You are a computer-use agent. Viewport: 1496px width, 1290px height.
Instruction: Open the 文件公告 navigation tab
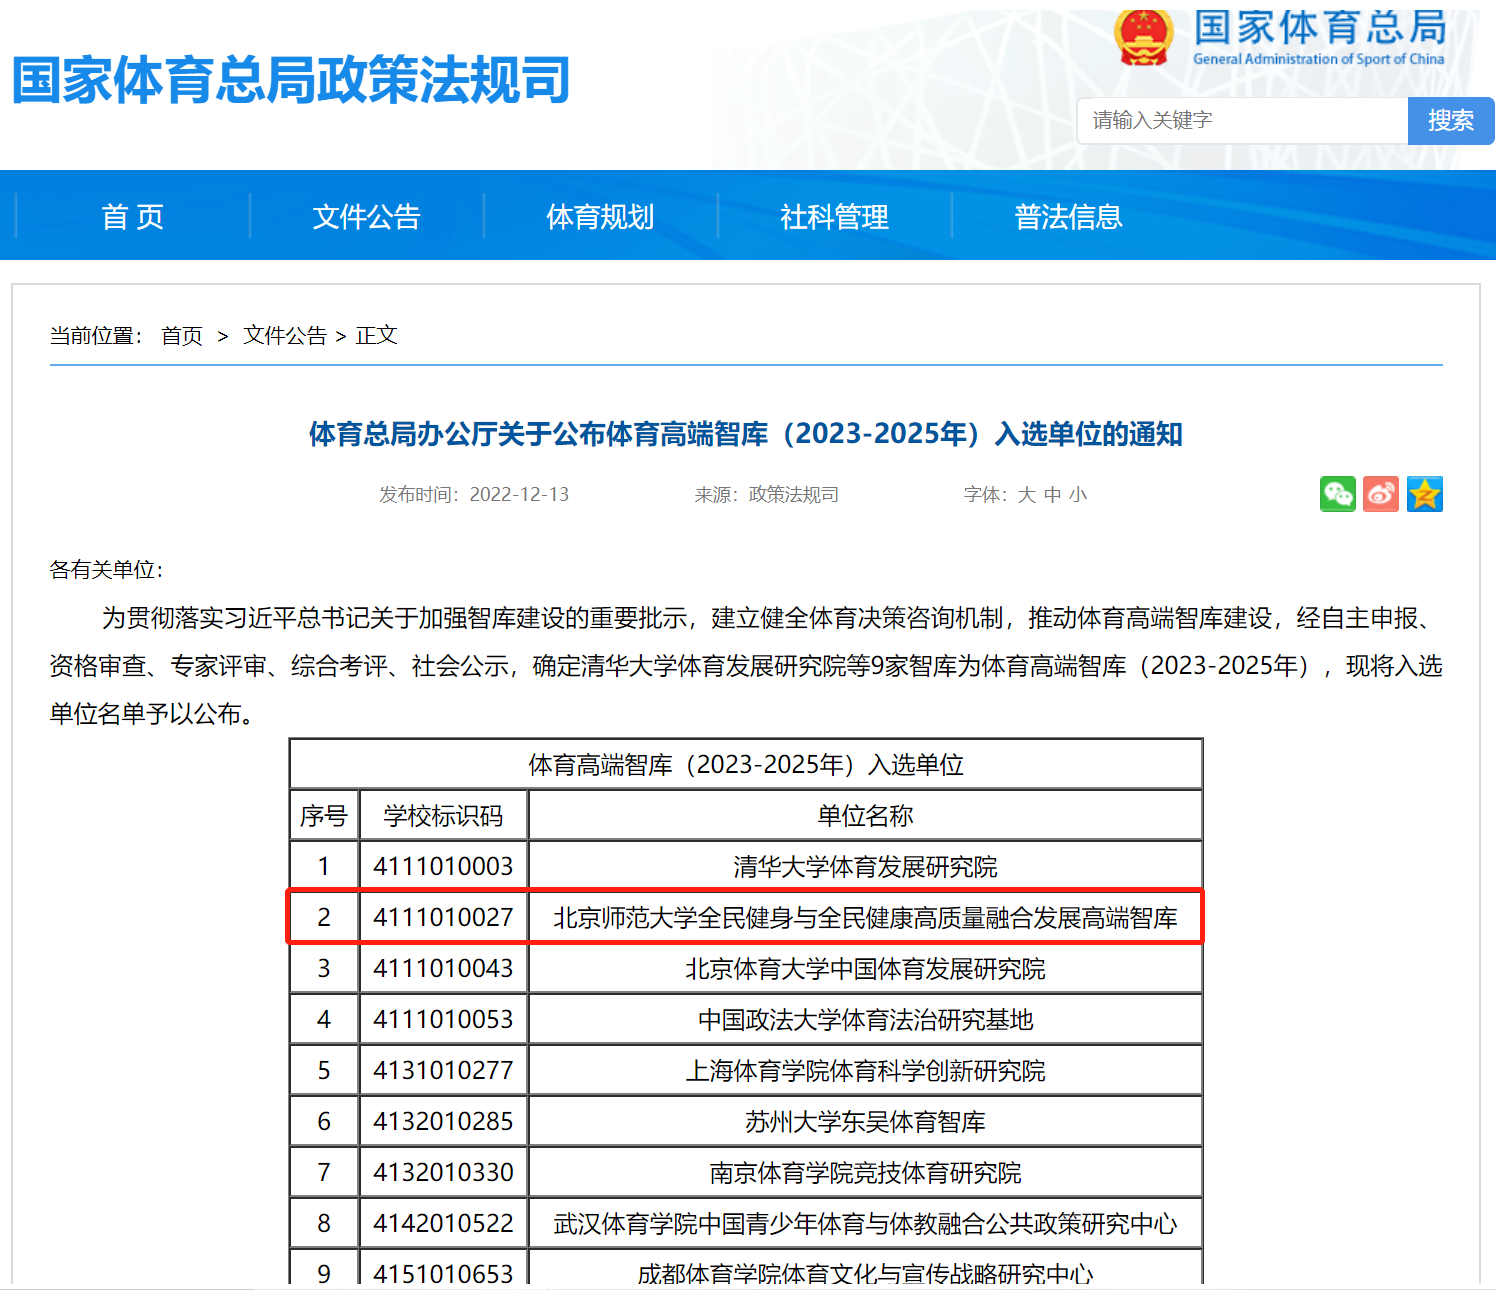tap(367, 217)
